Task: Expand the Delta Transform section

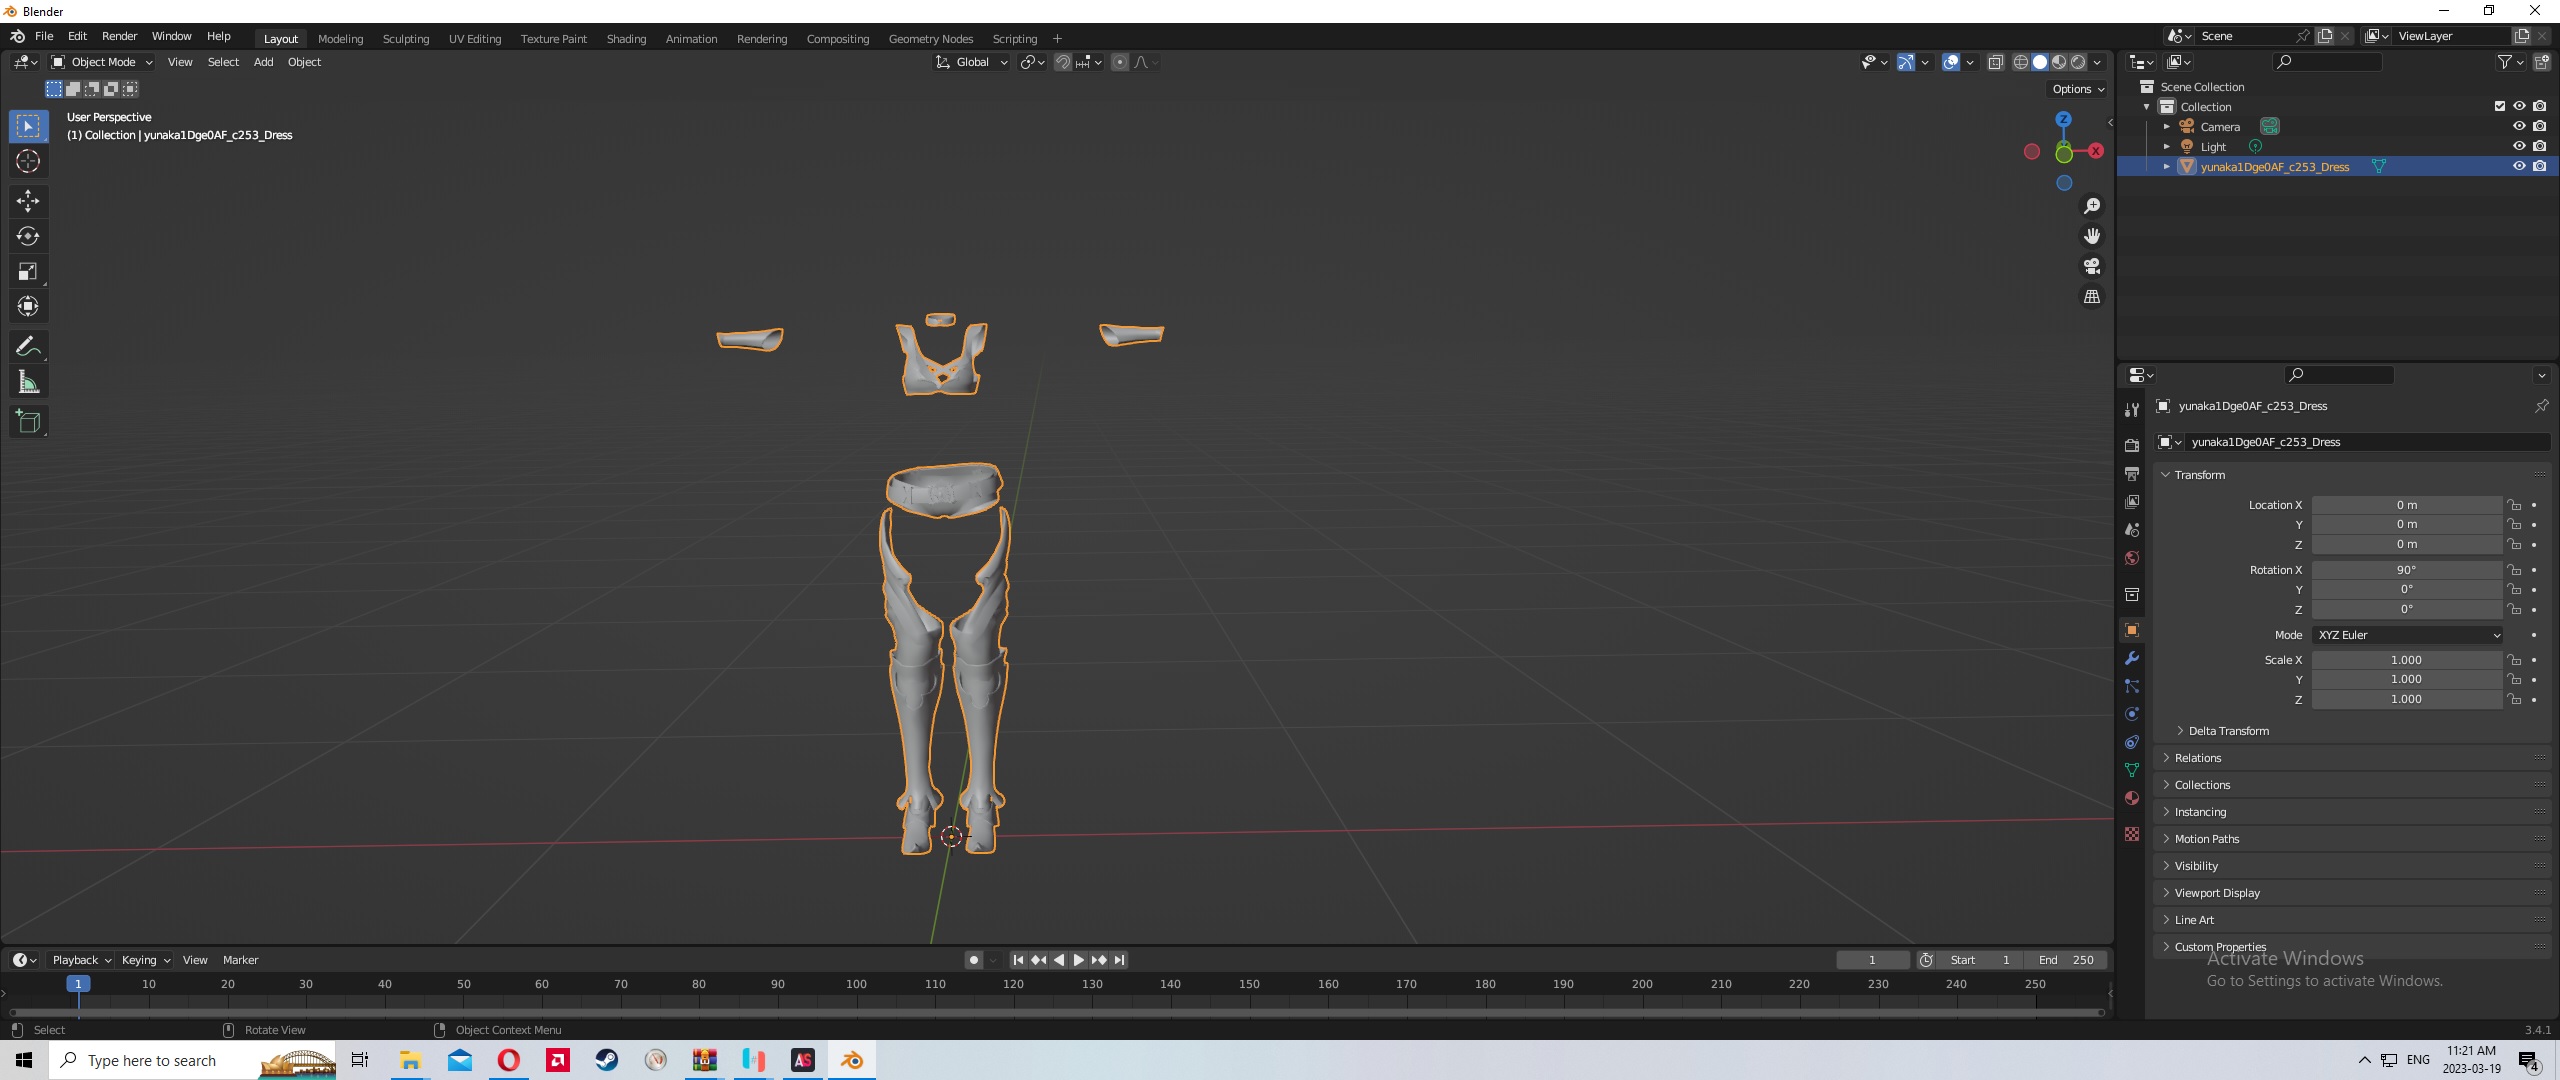Action: pos(2228,731)
